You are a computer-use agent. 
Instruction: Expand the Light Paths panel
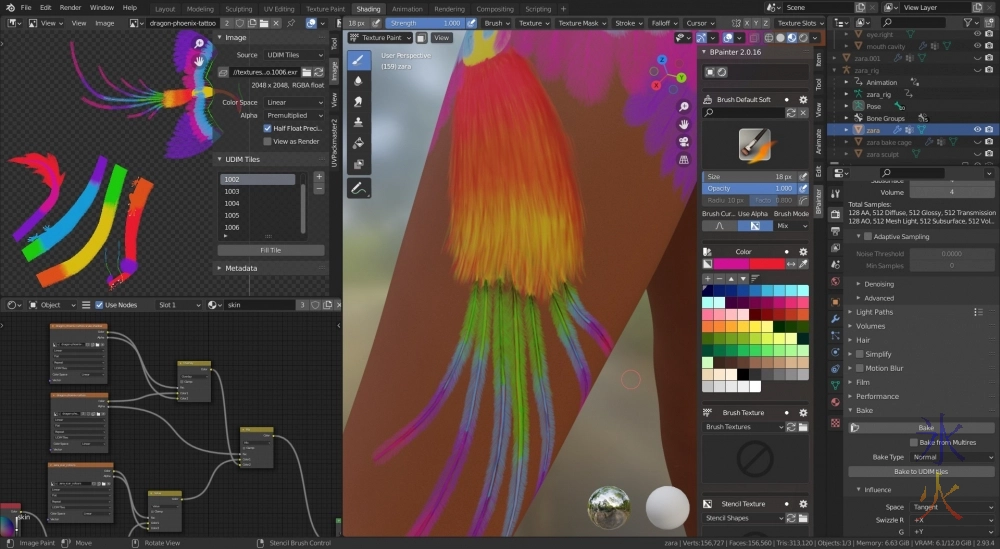click(x=876, y=312)
